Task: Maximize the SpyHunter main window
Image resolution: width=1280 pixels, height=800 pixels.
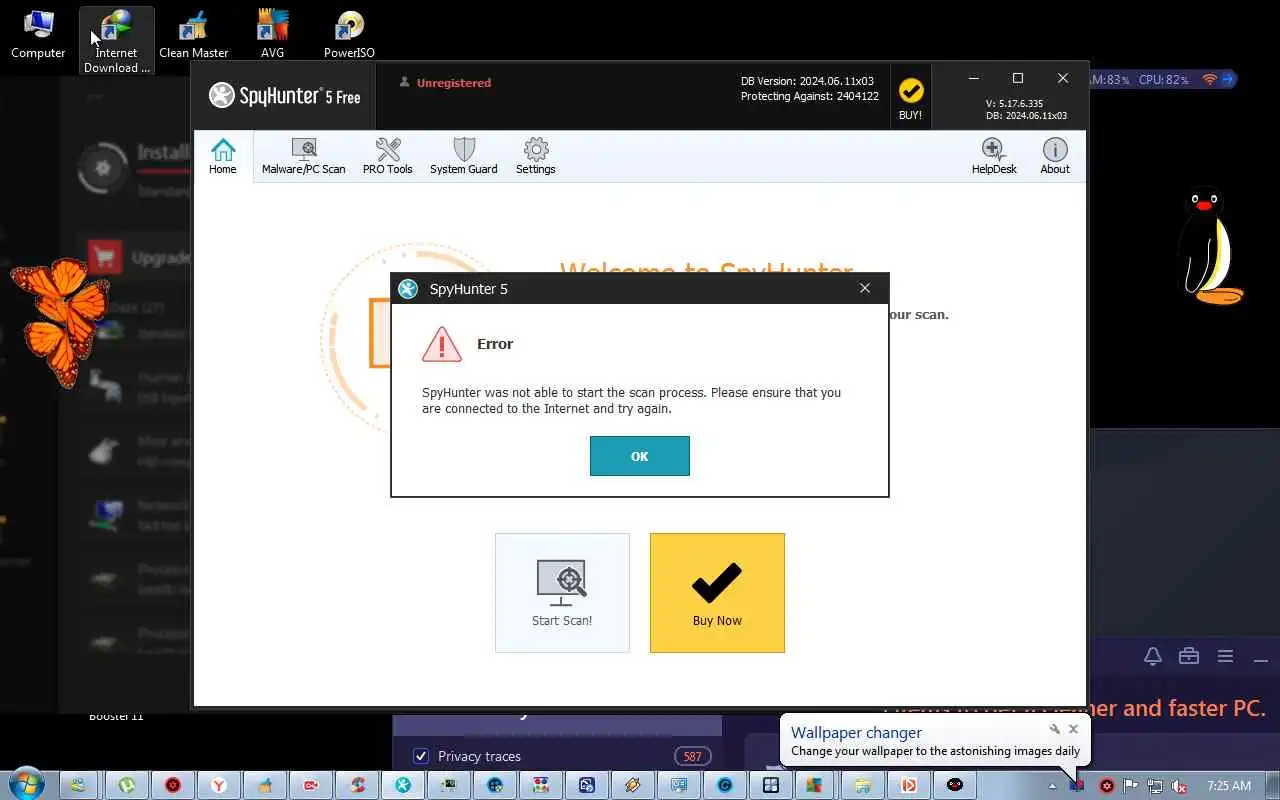Action: (x=1018, y=78)
